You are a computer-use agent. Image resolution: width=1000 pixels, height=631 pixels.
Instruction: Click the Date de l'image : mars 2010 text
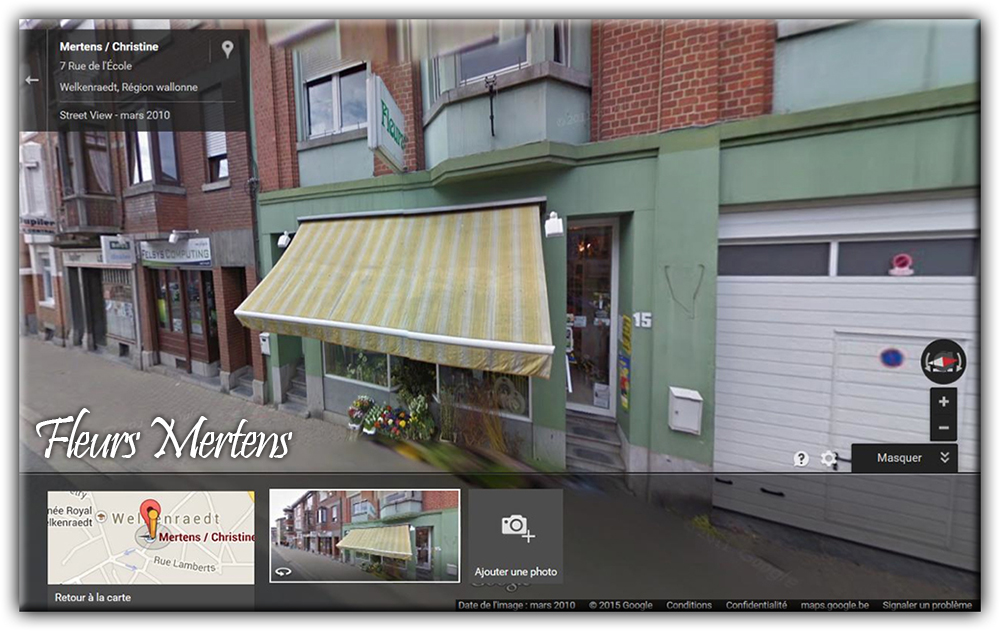point(517,605)
